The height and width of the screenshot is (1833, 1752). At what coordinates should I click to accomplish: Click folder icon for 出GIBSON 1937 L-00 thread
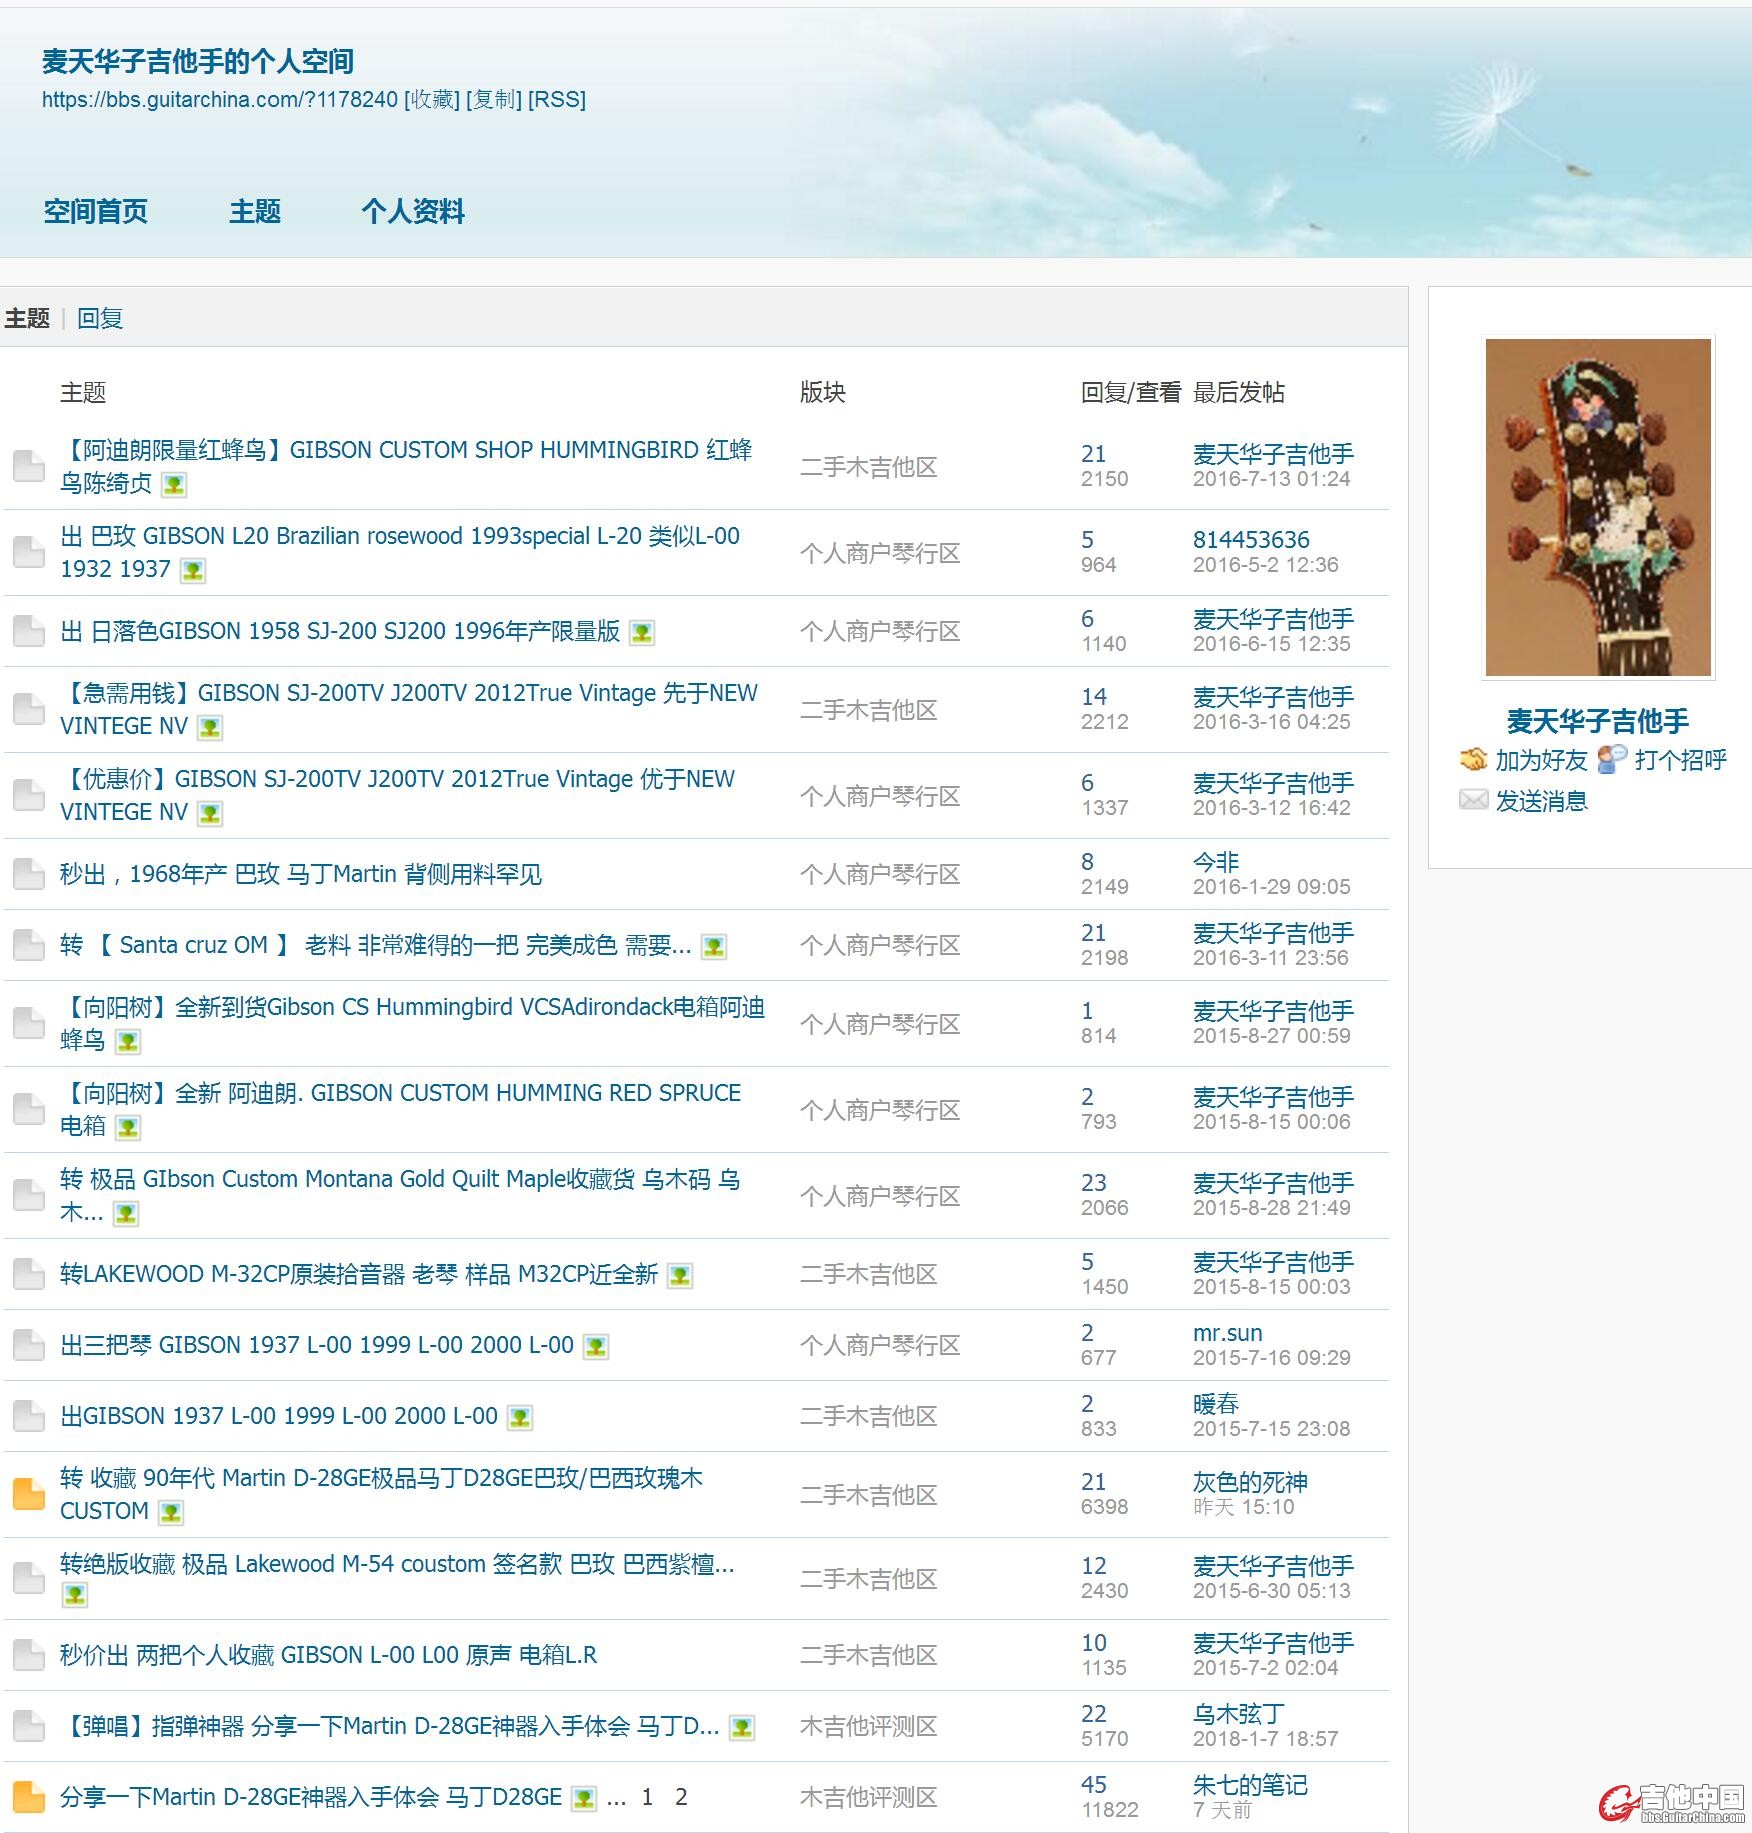point(29,1416)
